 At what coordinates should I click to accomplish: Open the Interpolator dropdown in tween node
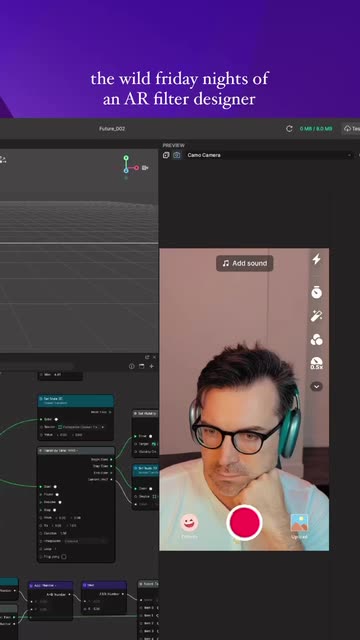pos(85,541)
